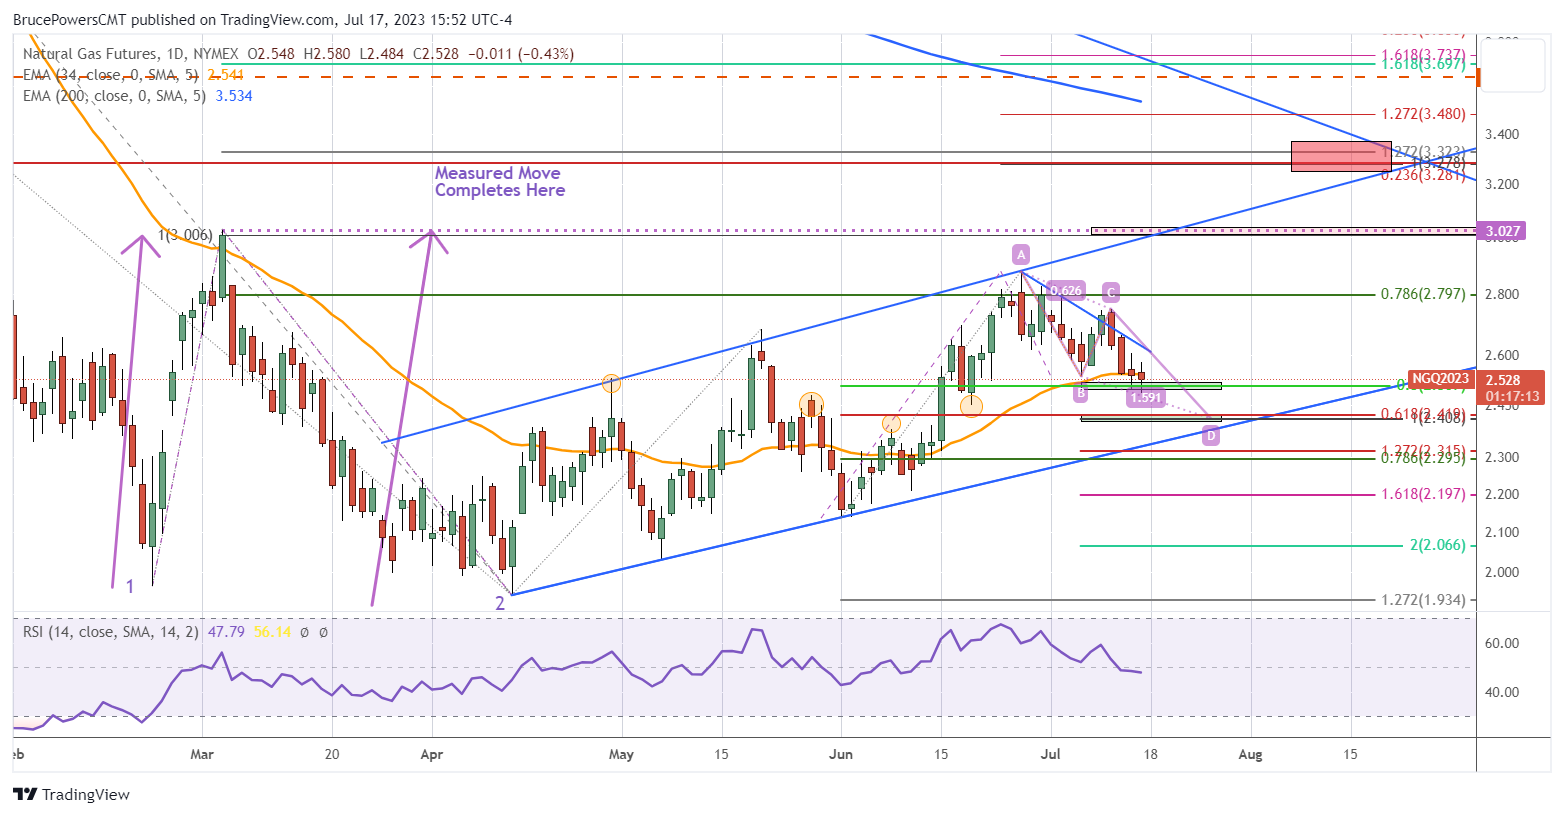Screen dimensions: 1564x816
Task: Click the H2.580 high value in legend
Action: [x=327, y=54]
